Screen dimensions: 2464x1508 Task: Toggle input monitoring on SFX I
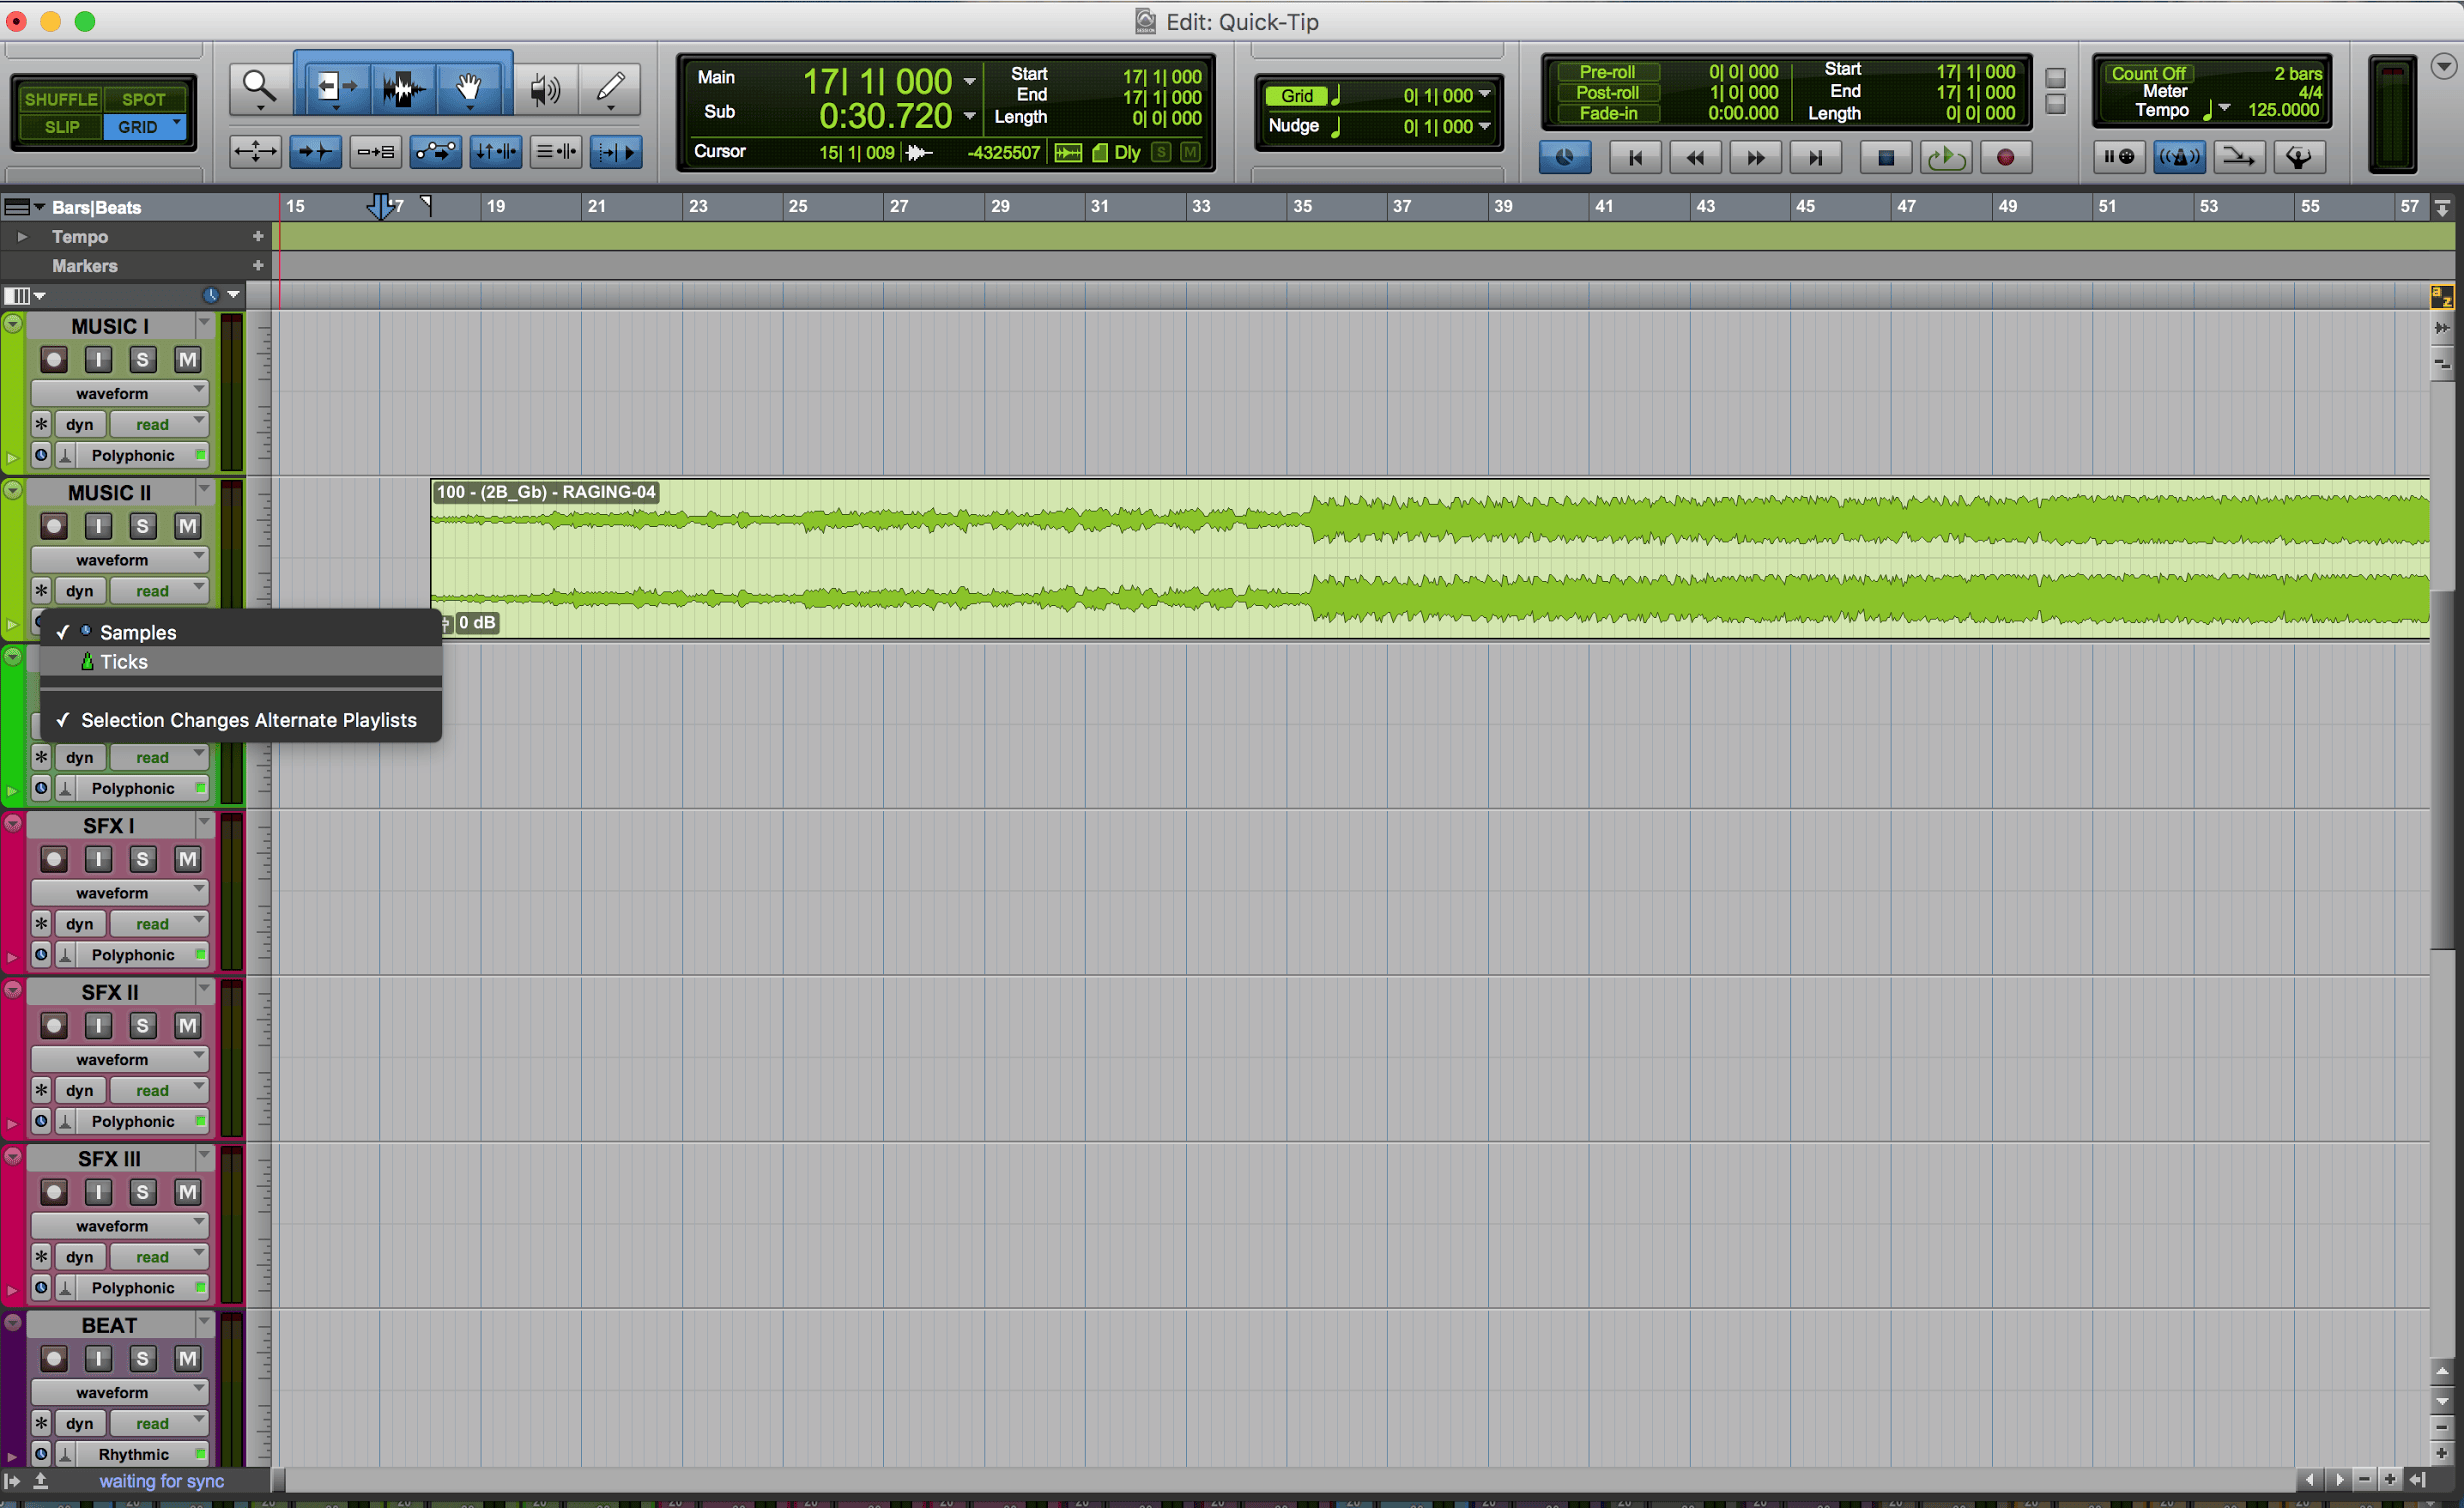(98, 859)
